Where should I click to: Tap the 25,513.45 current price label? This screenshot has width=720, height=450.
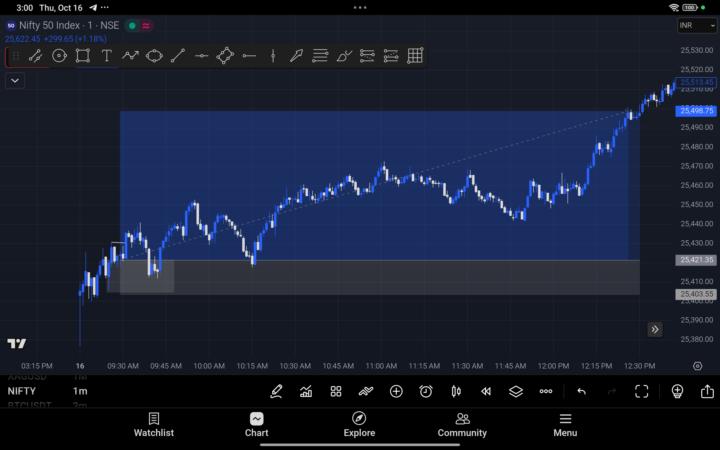point(696,82)
